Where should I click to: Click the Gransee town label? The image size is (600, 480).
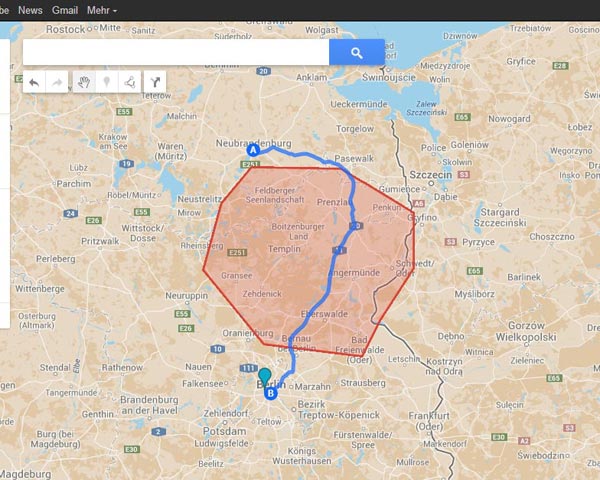tap(237, 275)
